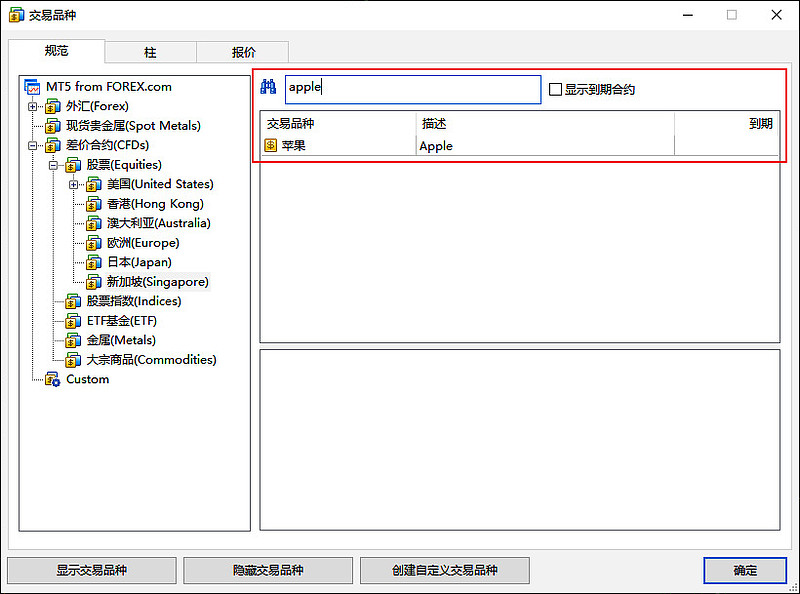Collapse the 股票(Equities) tree node
The height and width of the screenshot is (594, 800).
[x=53, y=165]
